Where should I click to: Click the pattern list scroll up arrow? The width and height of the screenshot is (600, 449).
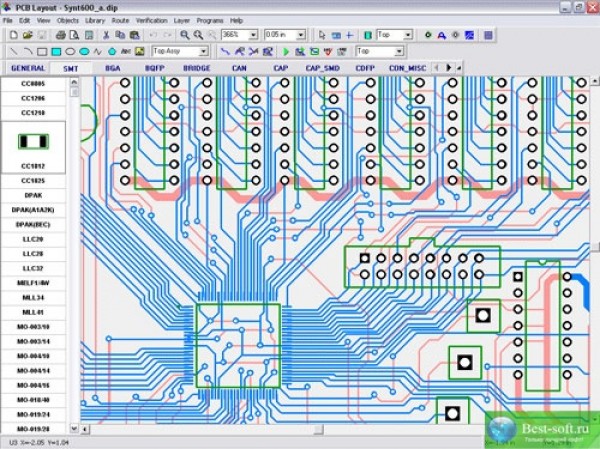click(x=74, y=82)
